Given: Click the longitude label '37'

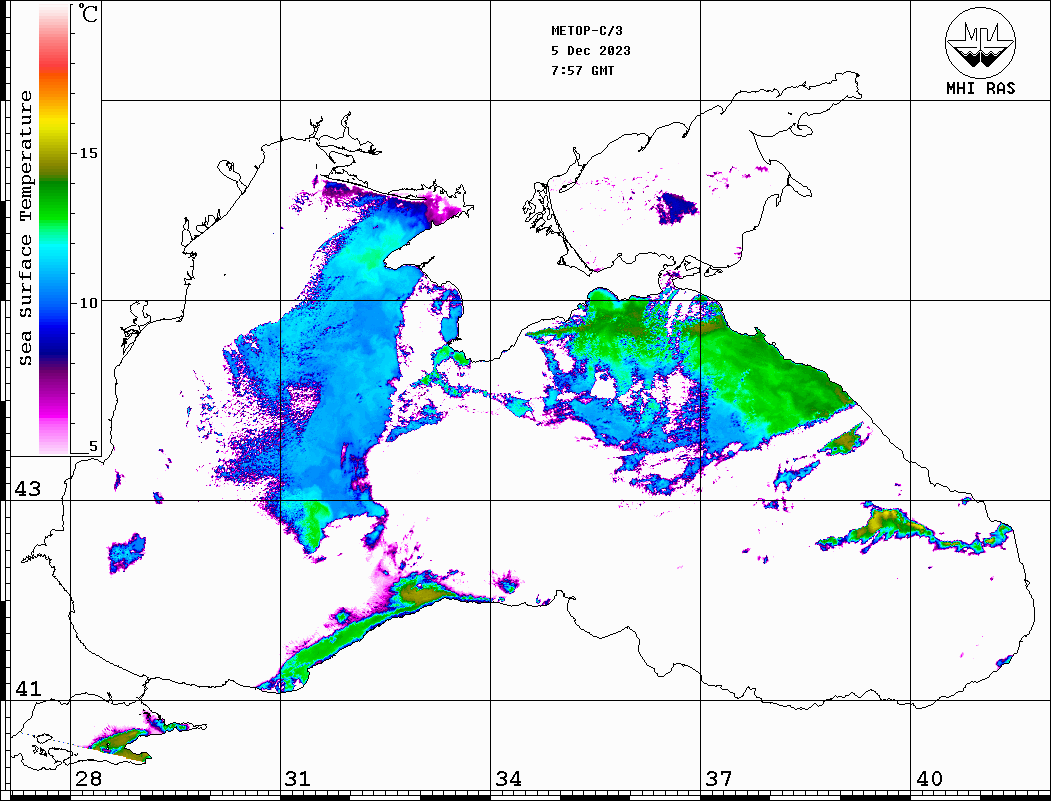Looking at the screenshot, I should [719, 778].
